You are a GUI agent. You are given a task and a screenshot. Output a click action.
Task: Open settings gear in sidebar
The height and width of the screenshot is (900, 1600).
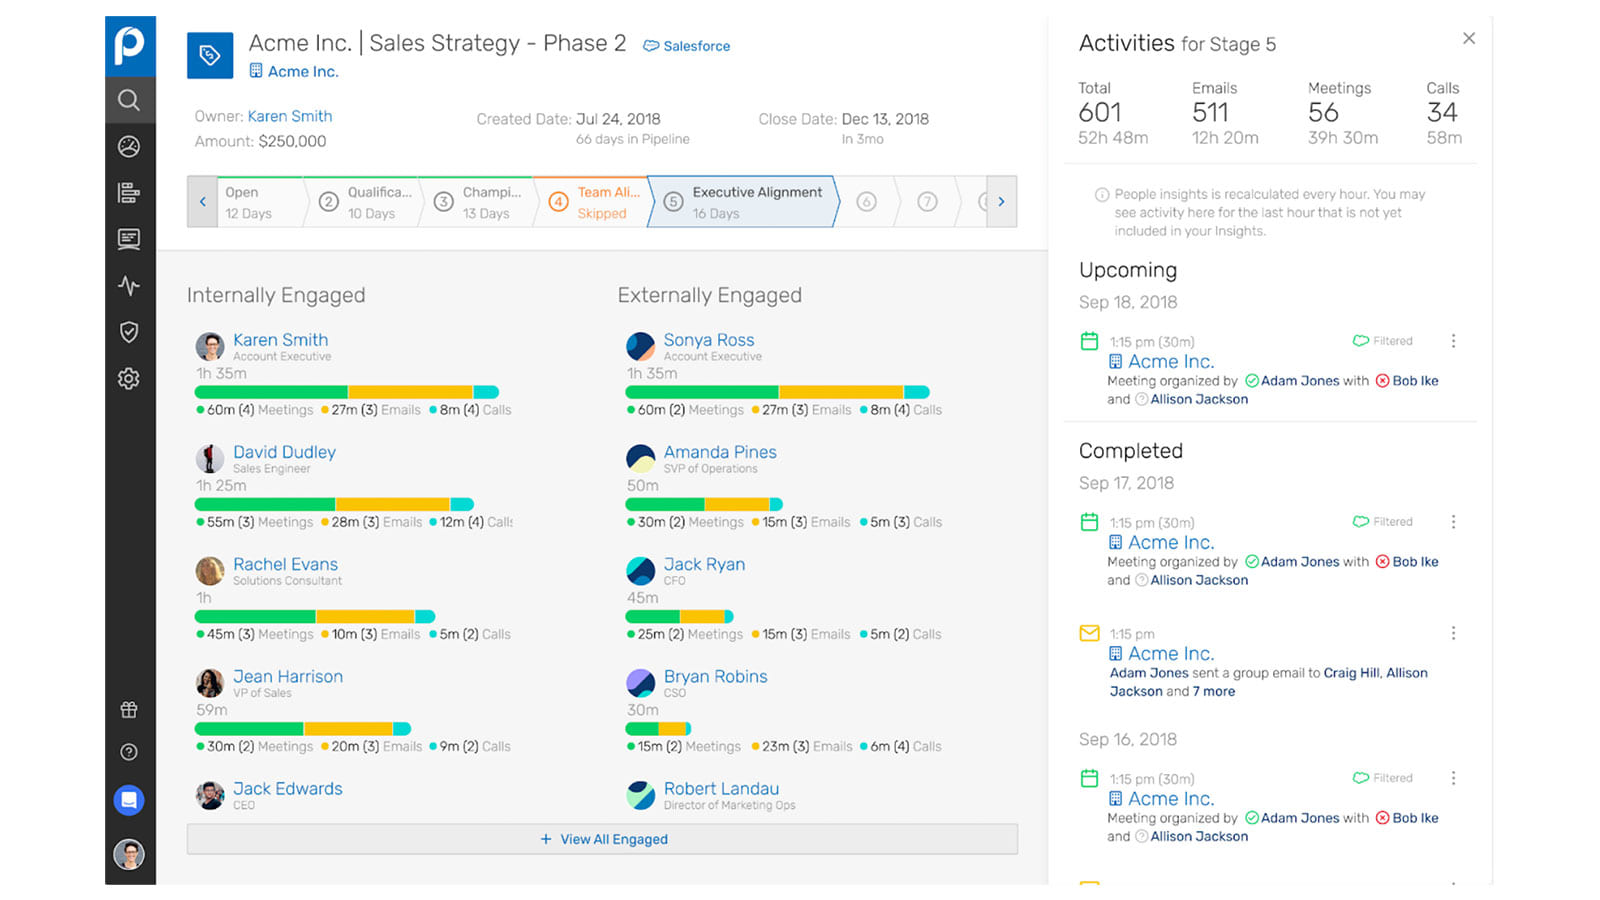click(x=129, y=379)
